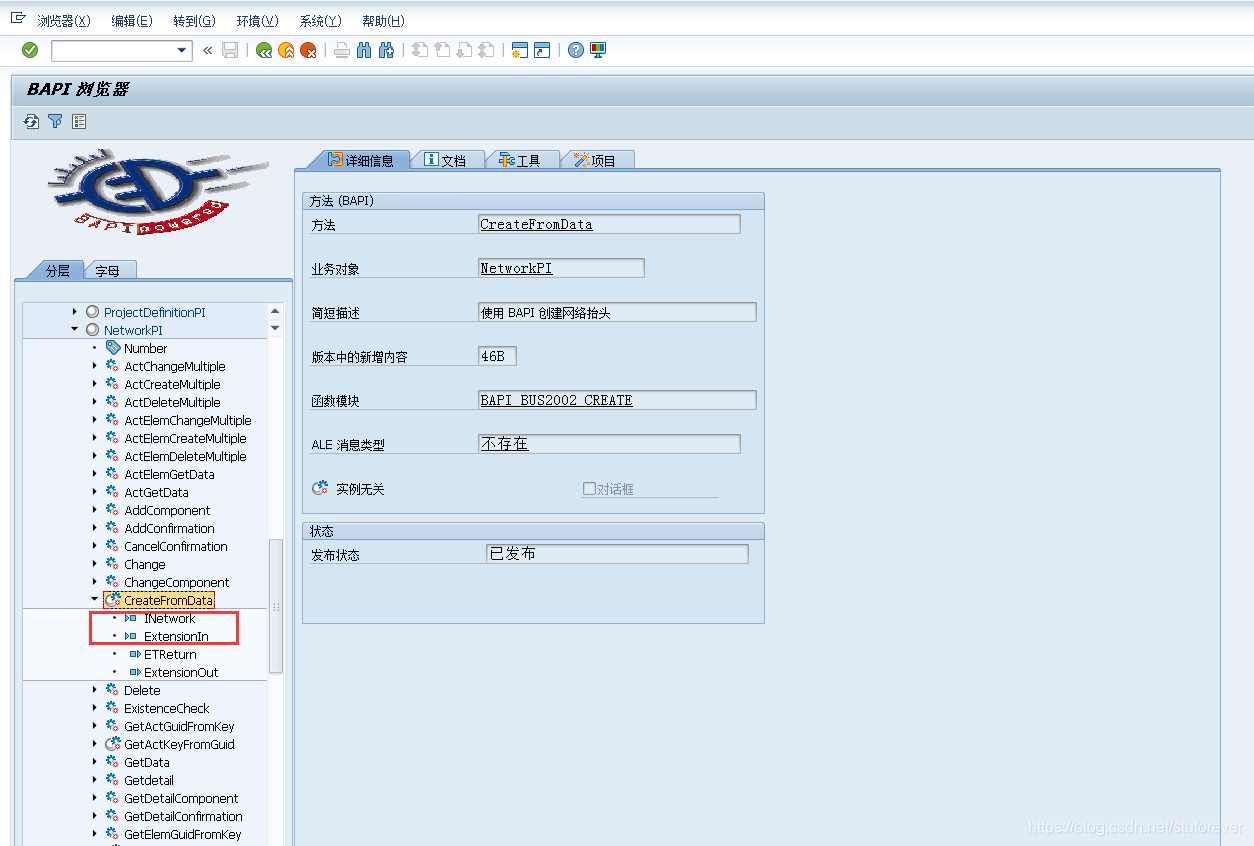Select the INetwork parameter in tree

click(x=170, y=618)
